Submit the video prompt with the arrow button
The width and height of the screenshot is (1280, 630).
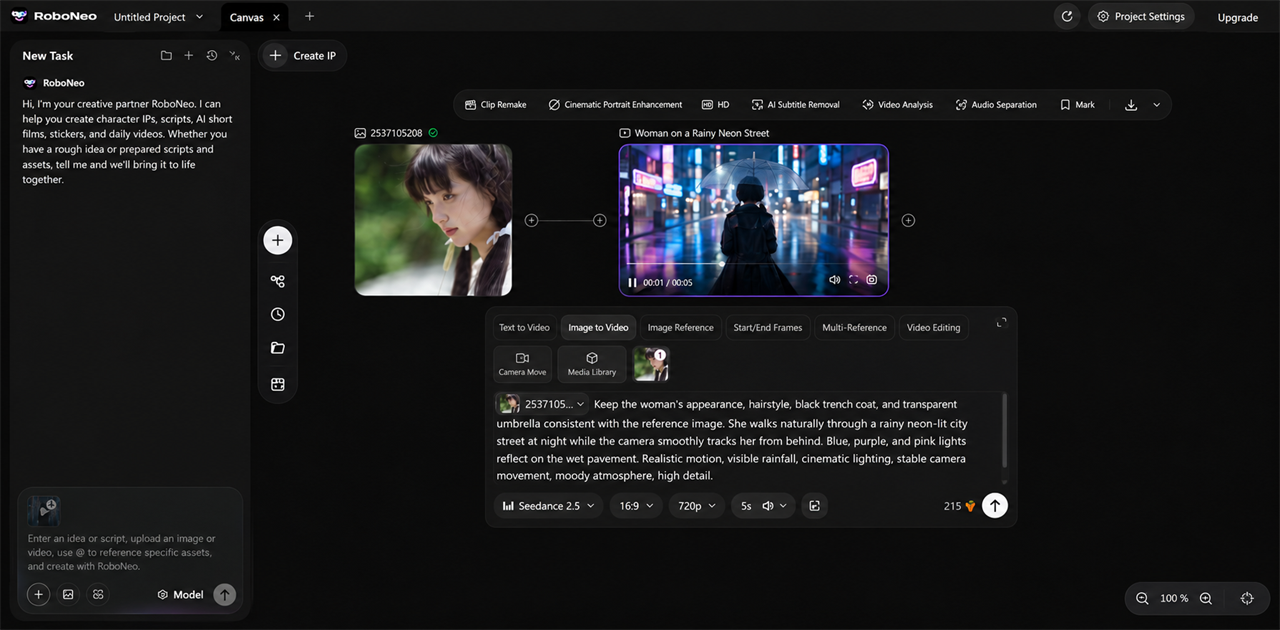coord(994,506)
